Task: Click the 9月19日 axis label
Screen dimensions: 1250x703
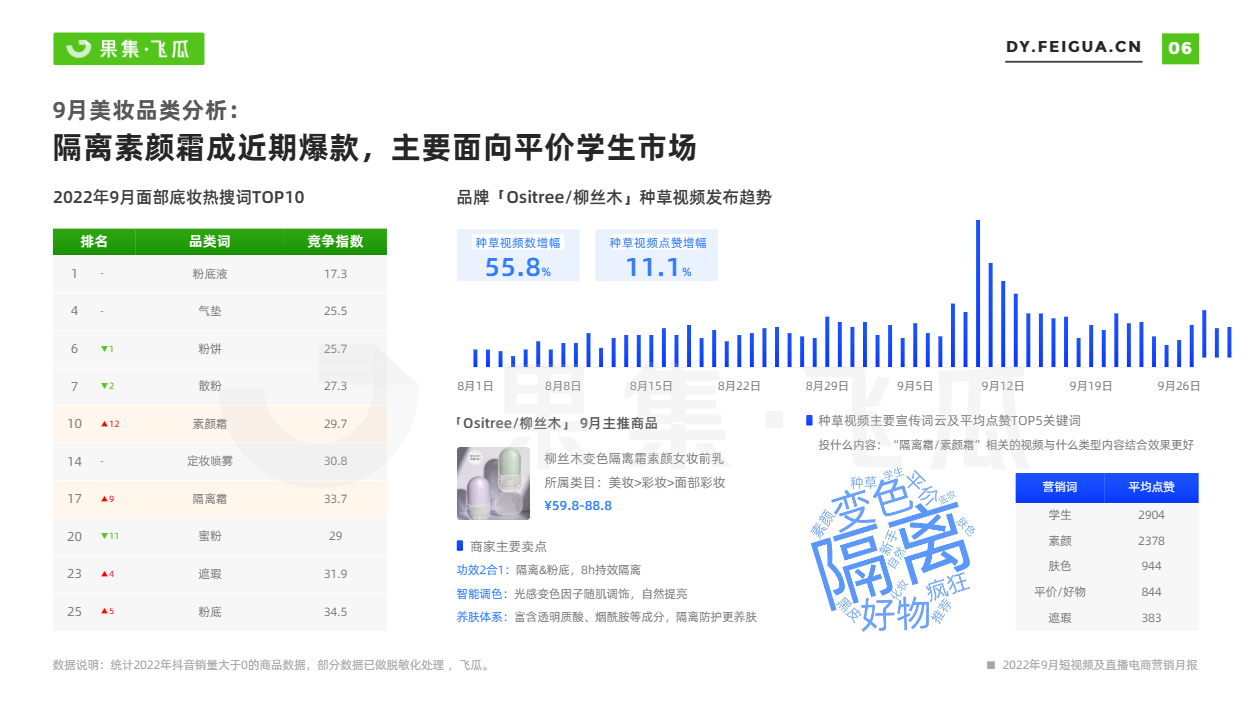Action: (1091, 386)
